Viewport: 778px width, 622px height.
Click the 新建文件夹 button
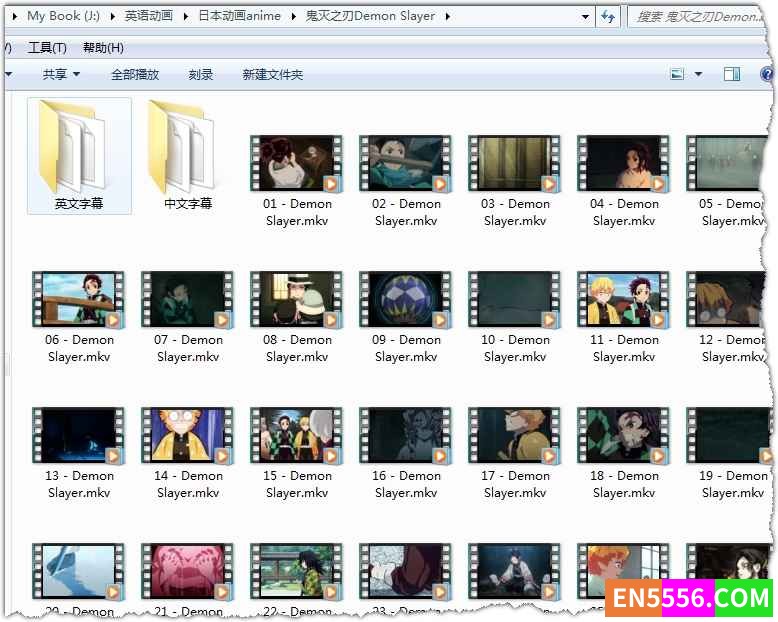click(x=272, y=74)
